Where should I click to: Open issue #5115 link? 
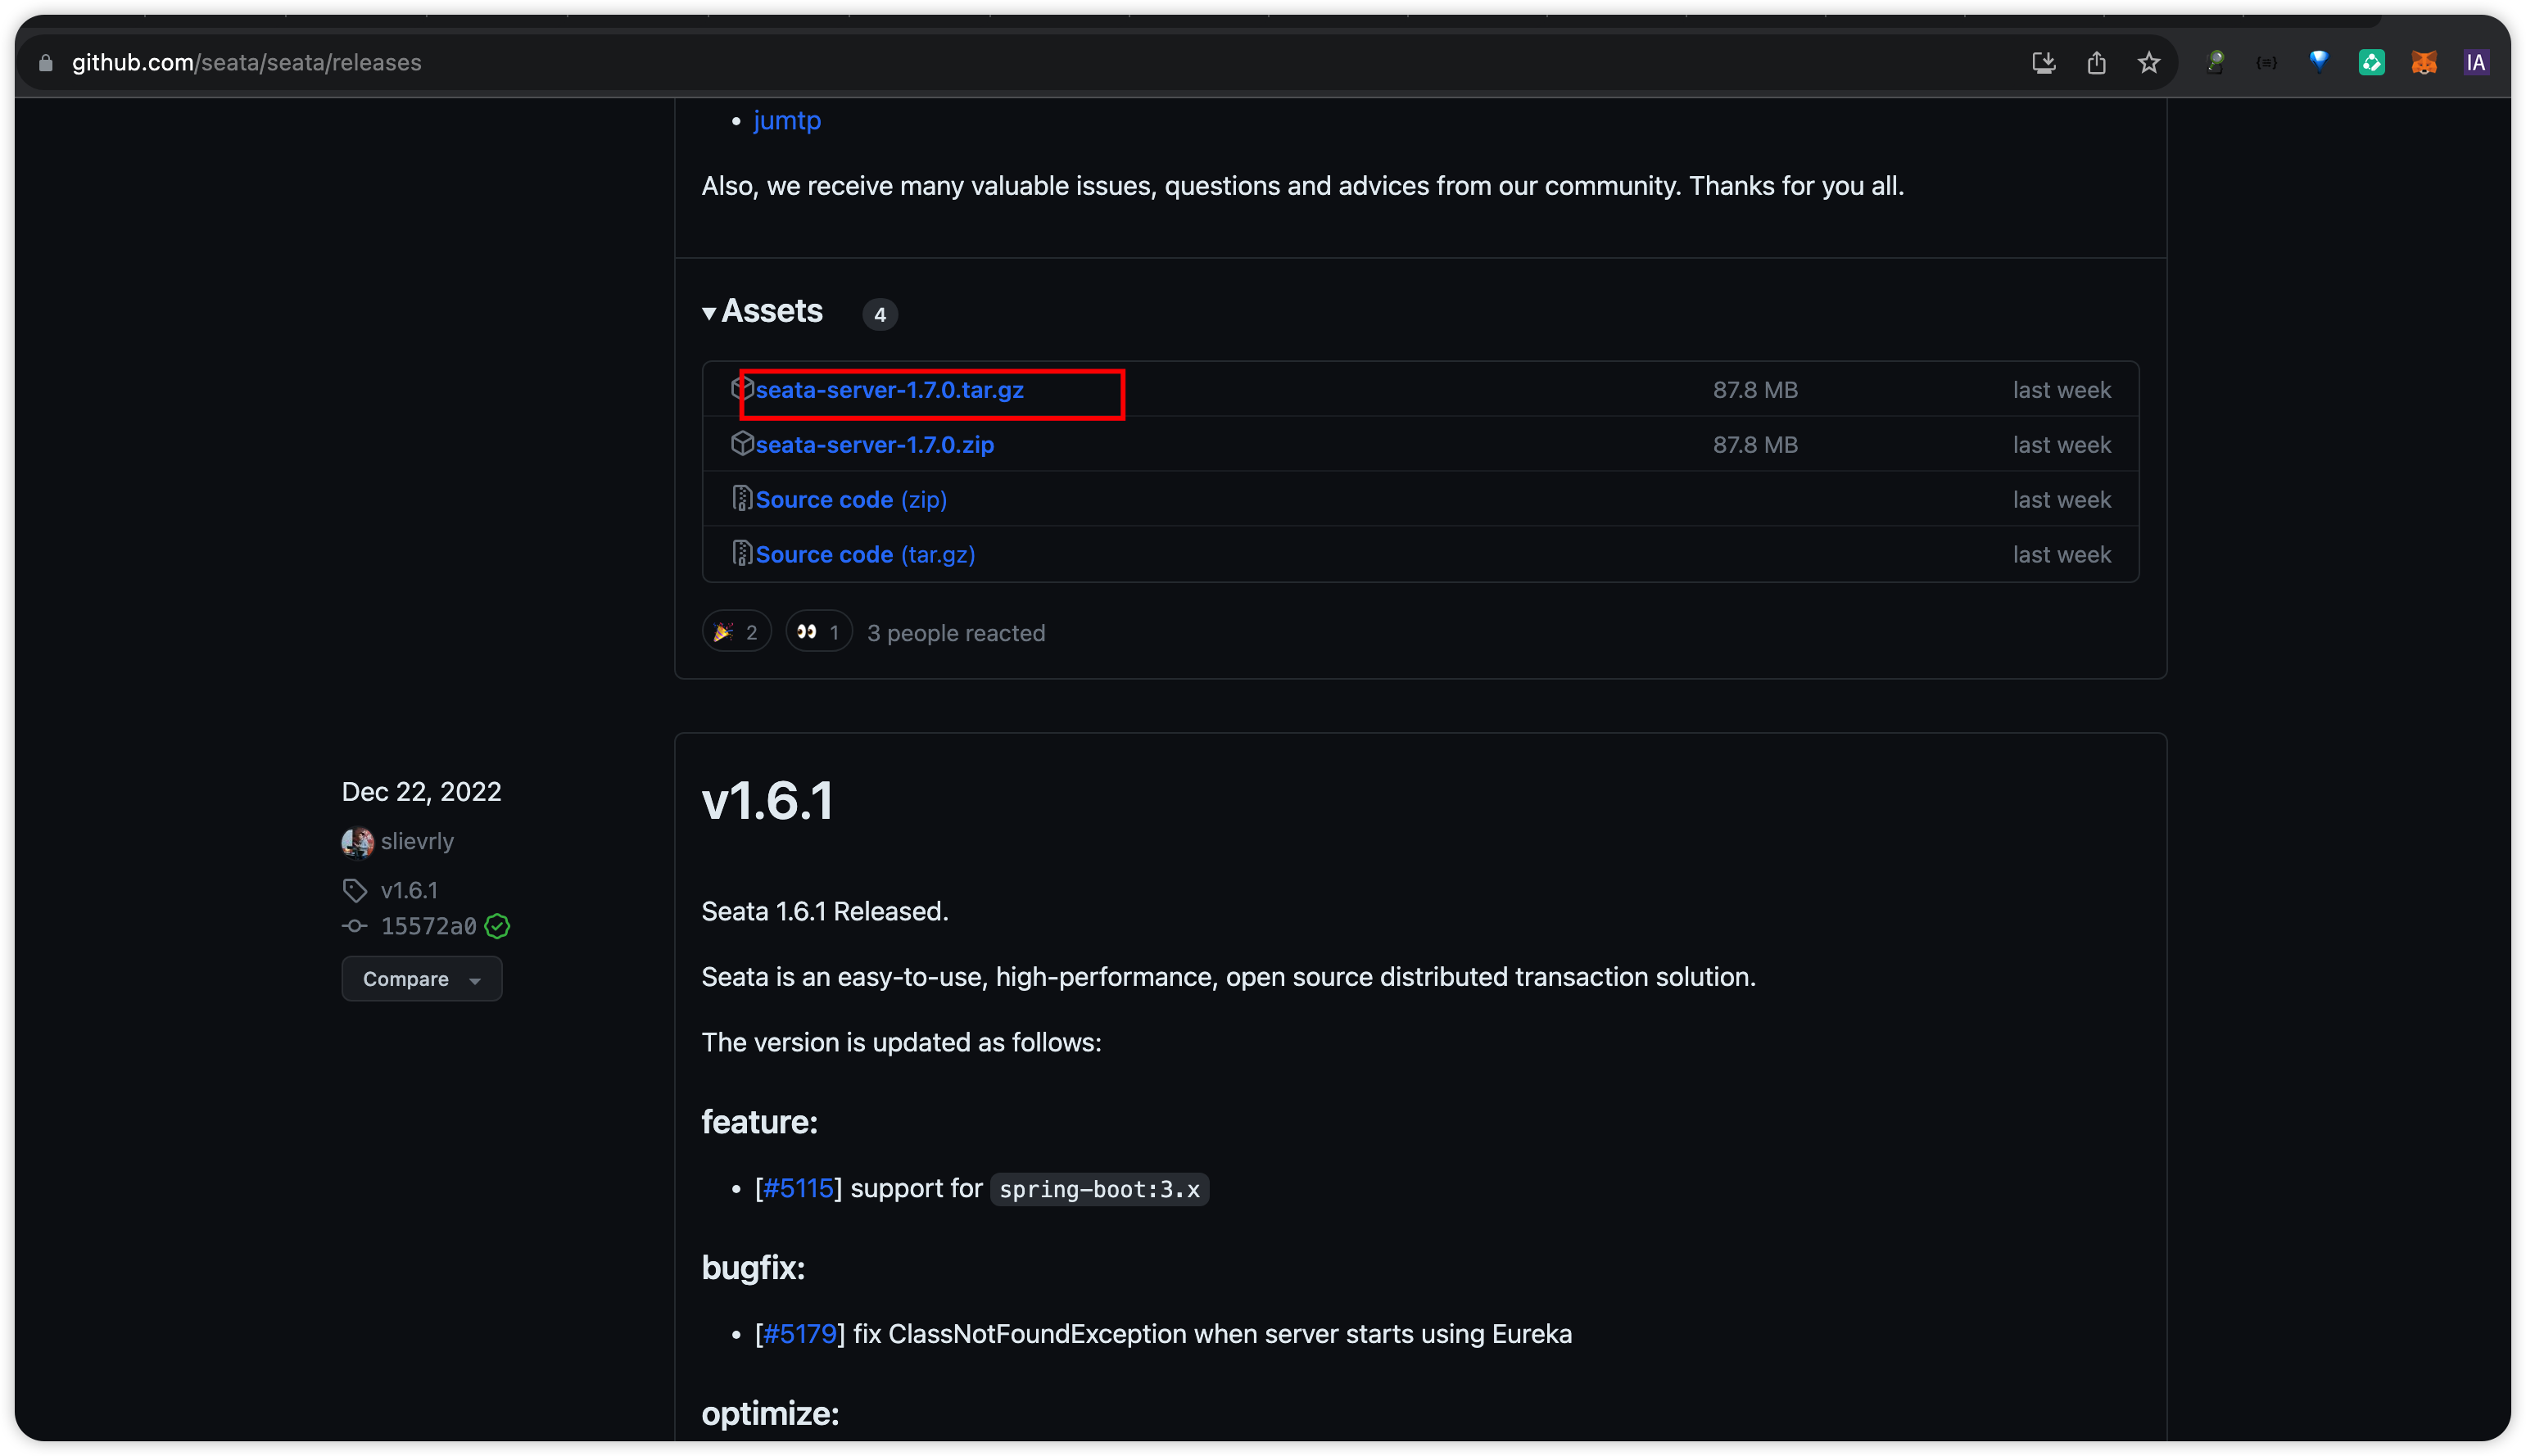click(x=797, y=1188)
